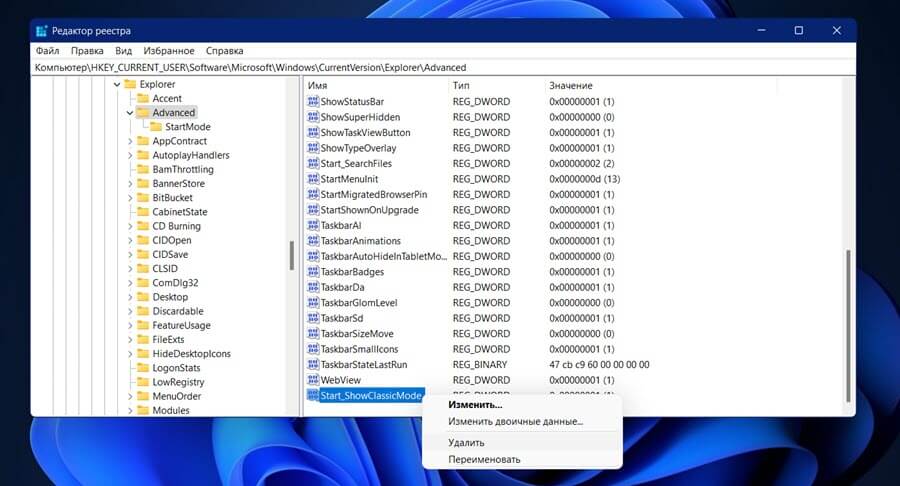The width and height of the screenshot is (900, 486).
Task: Click the StartMigratedBrowserPin value icon
Action: pos(313,195)
